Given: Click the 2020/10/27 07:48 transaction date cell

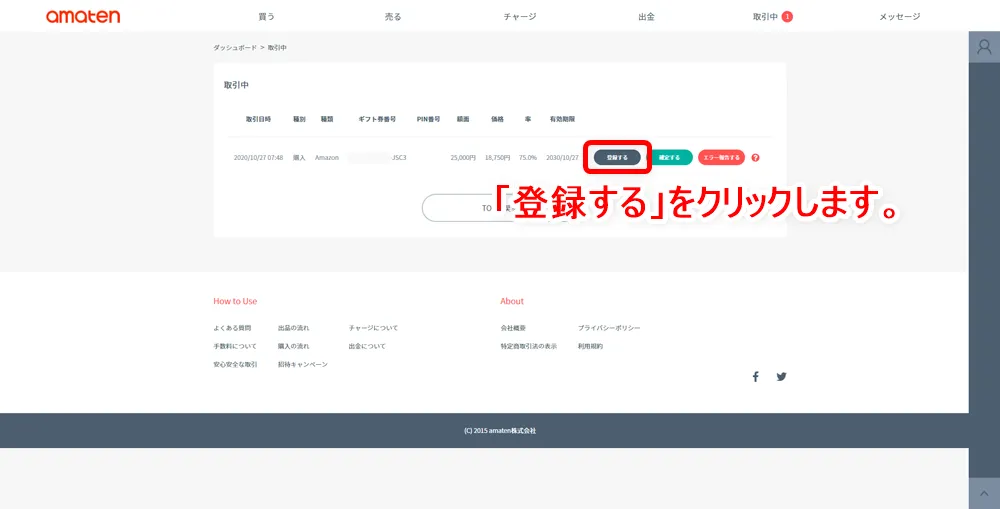Looking at the screenshot, I should pyautogui.click(x=258, y=158).
